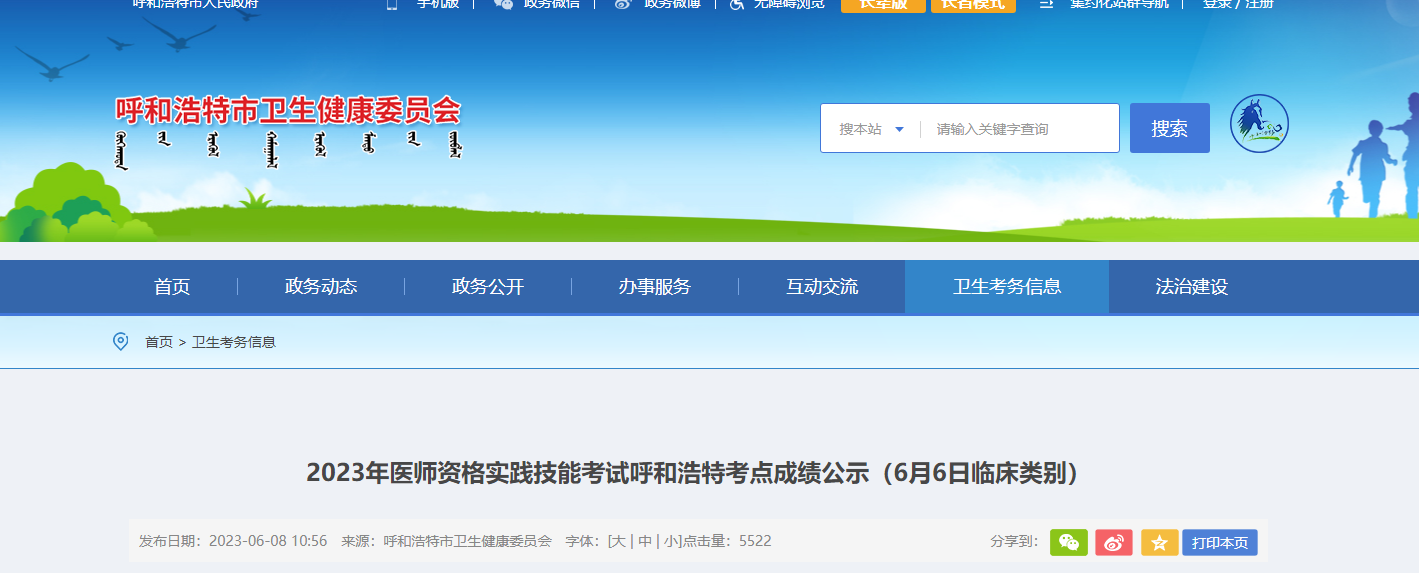Image resolution: width=1419 pixels, height=573 pixels.
Task: Click the 政务微博 link text
Action: [x=672, y=4]
